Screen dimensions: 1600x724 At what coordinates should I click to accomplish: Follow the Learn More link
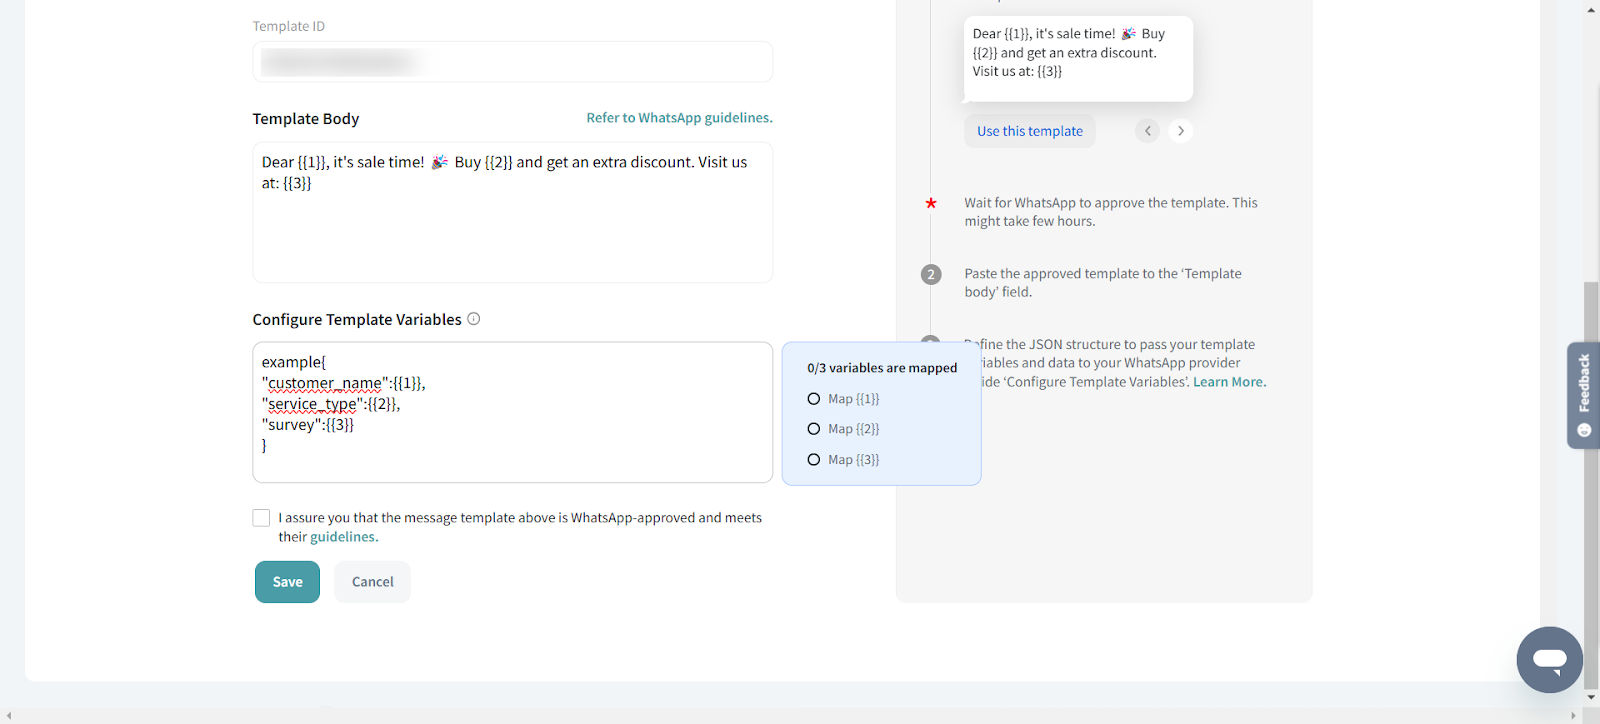tap(1228, 382)
